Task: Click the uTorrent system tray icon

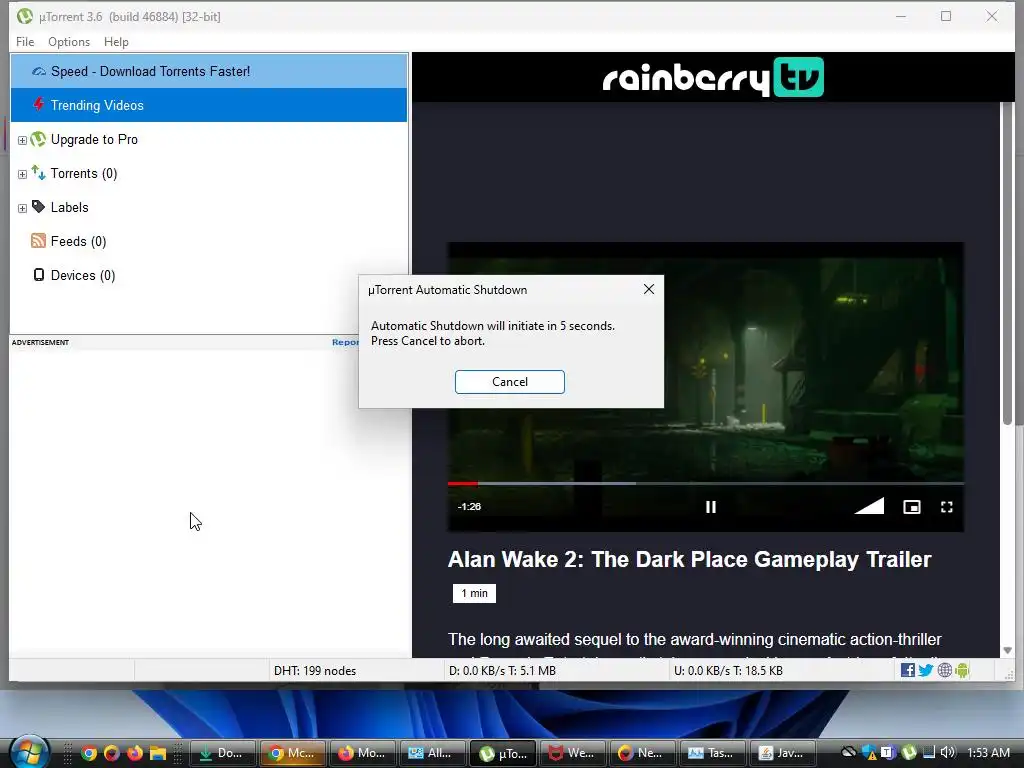Action: pyautogui.click(x=909, y=752)
